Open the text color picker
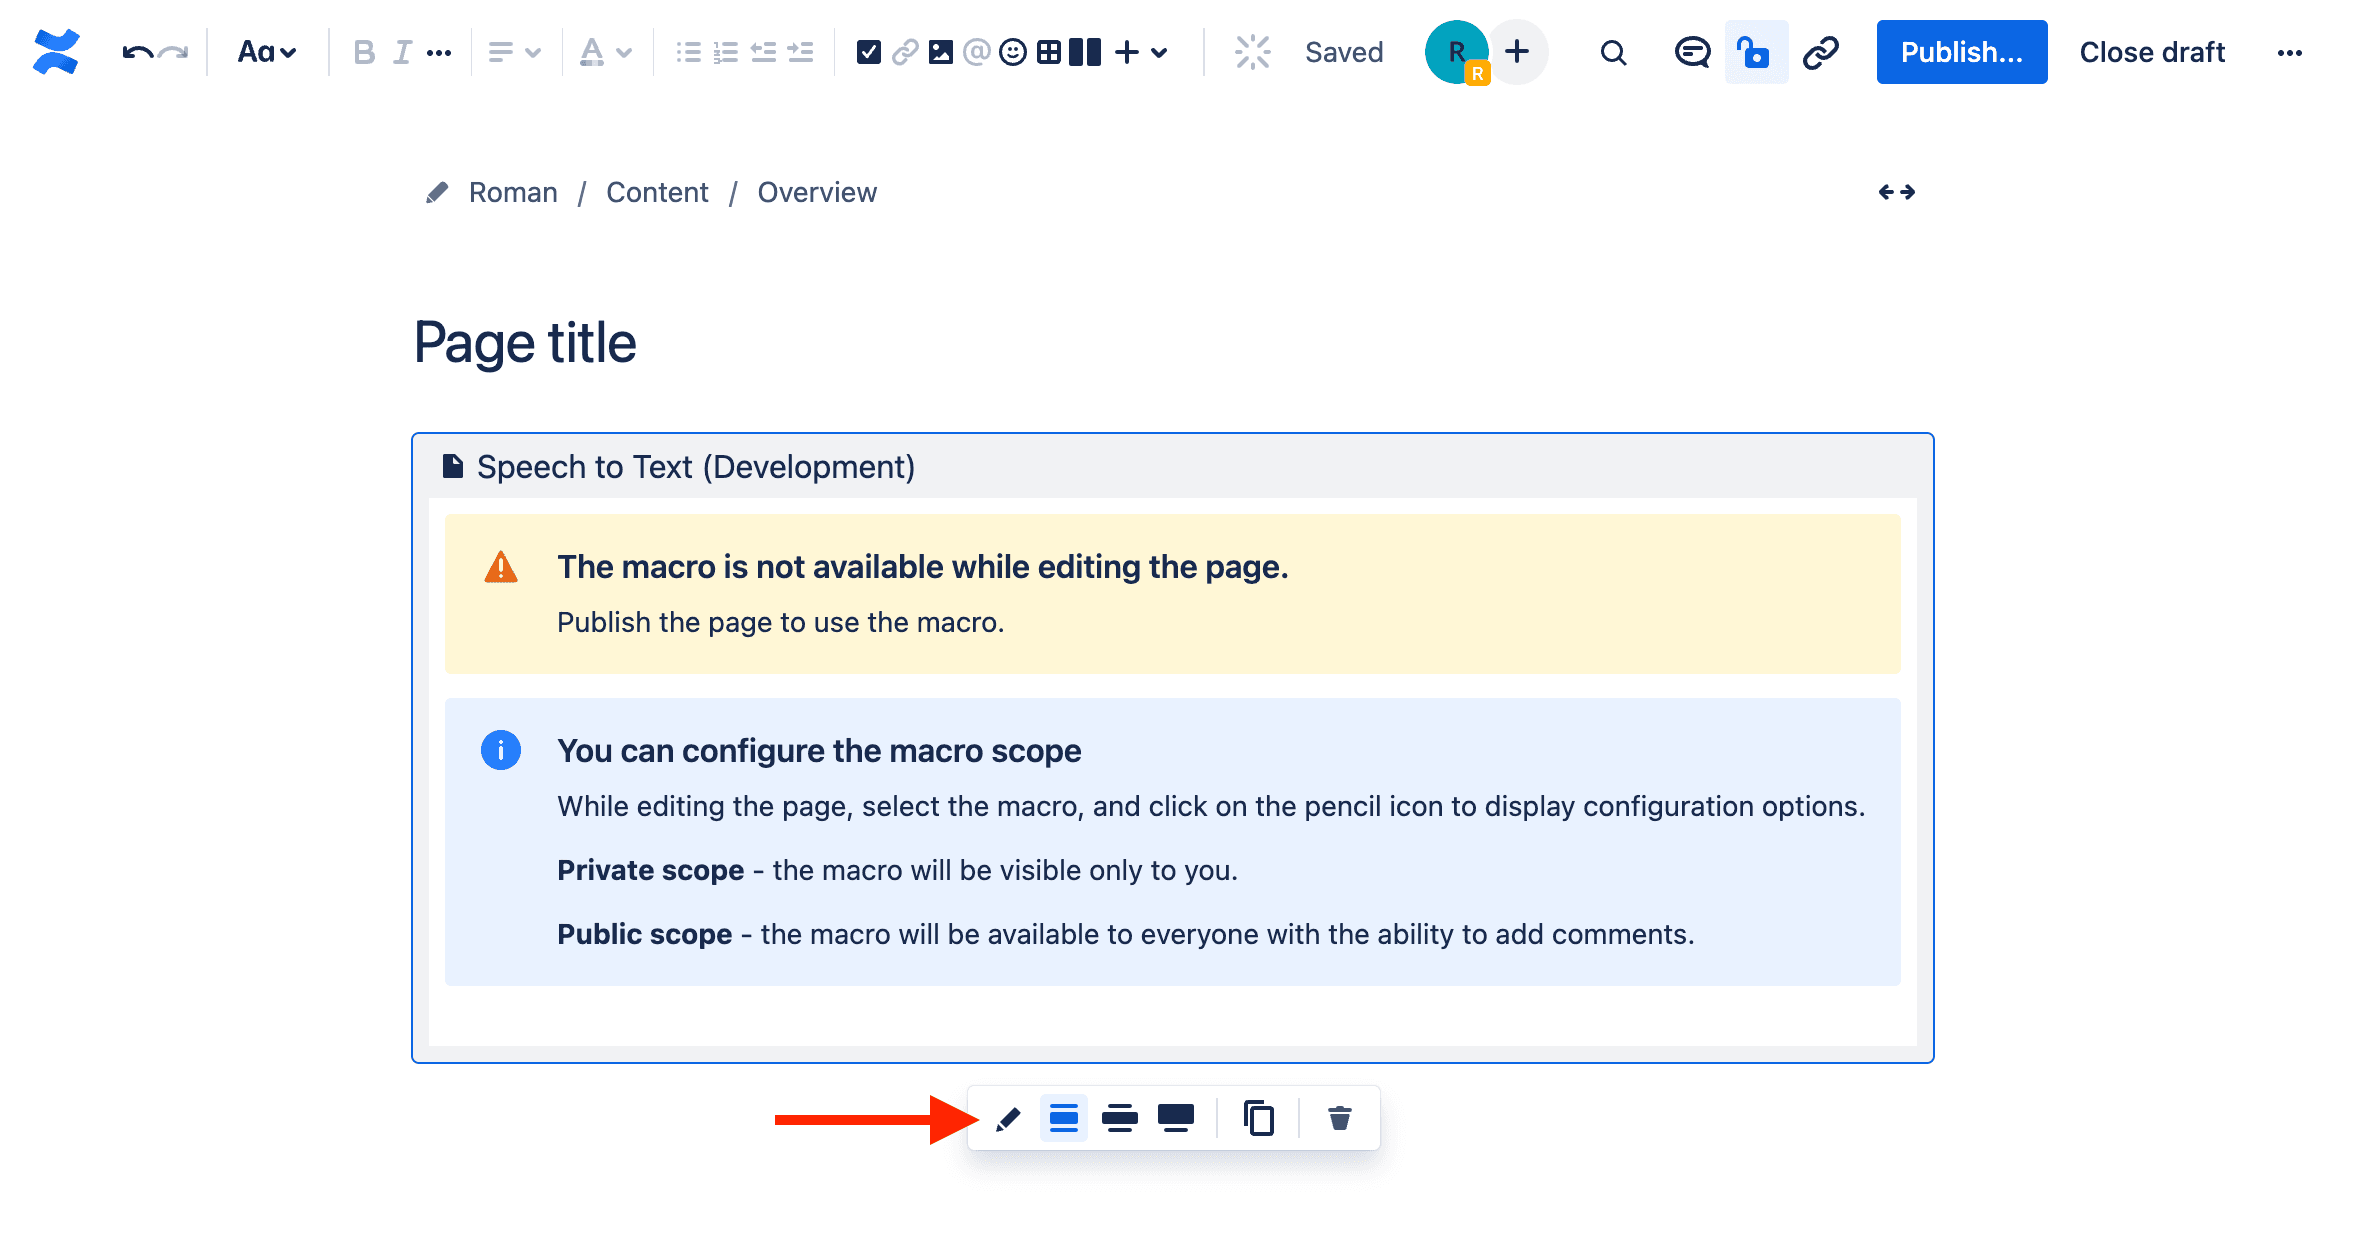Viewport: 2364px width, 1236px height. pos(592,52)
